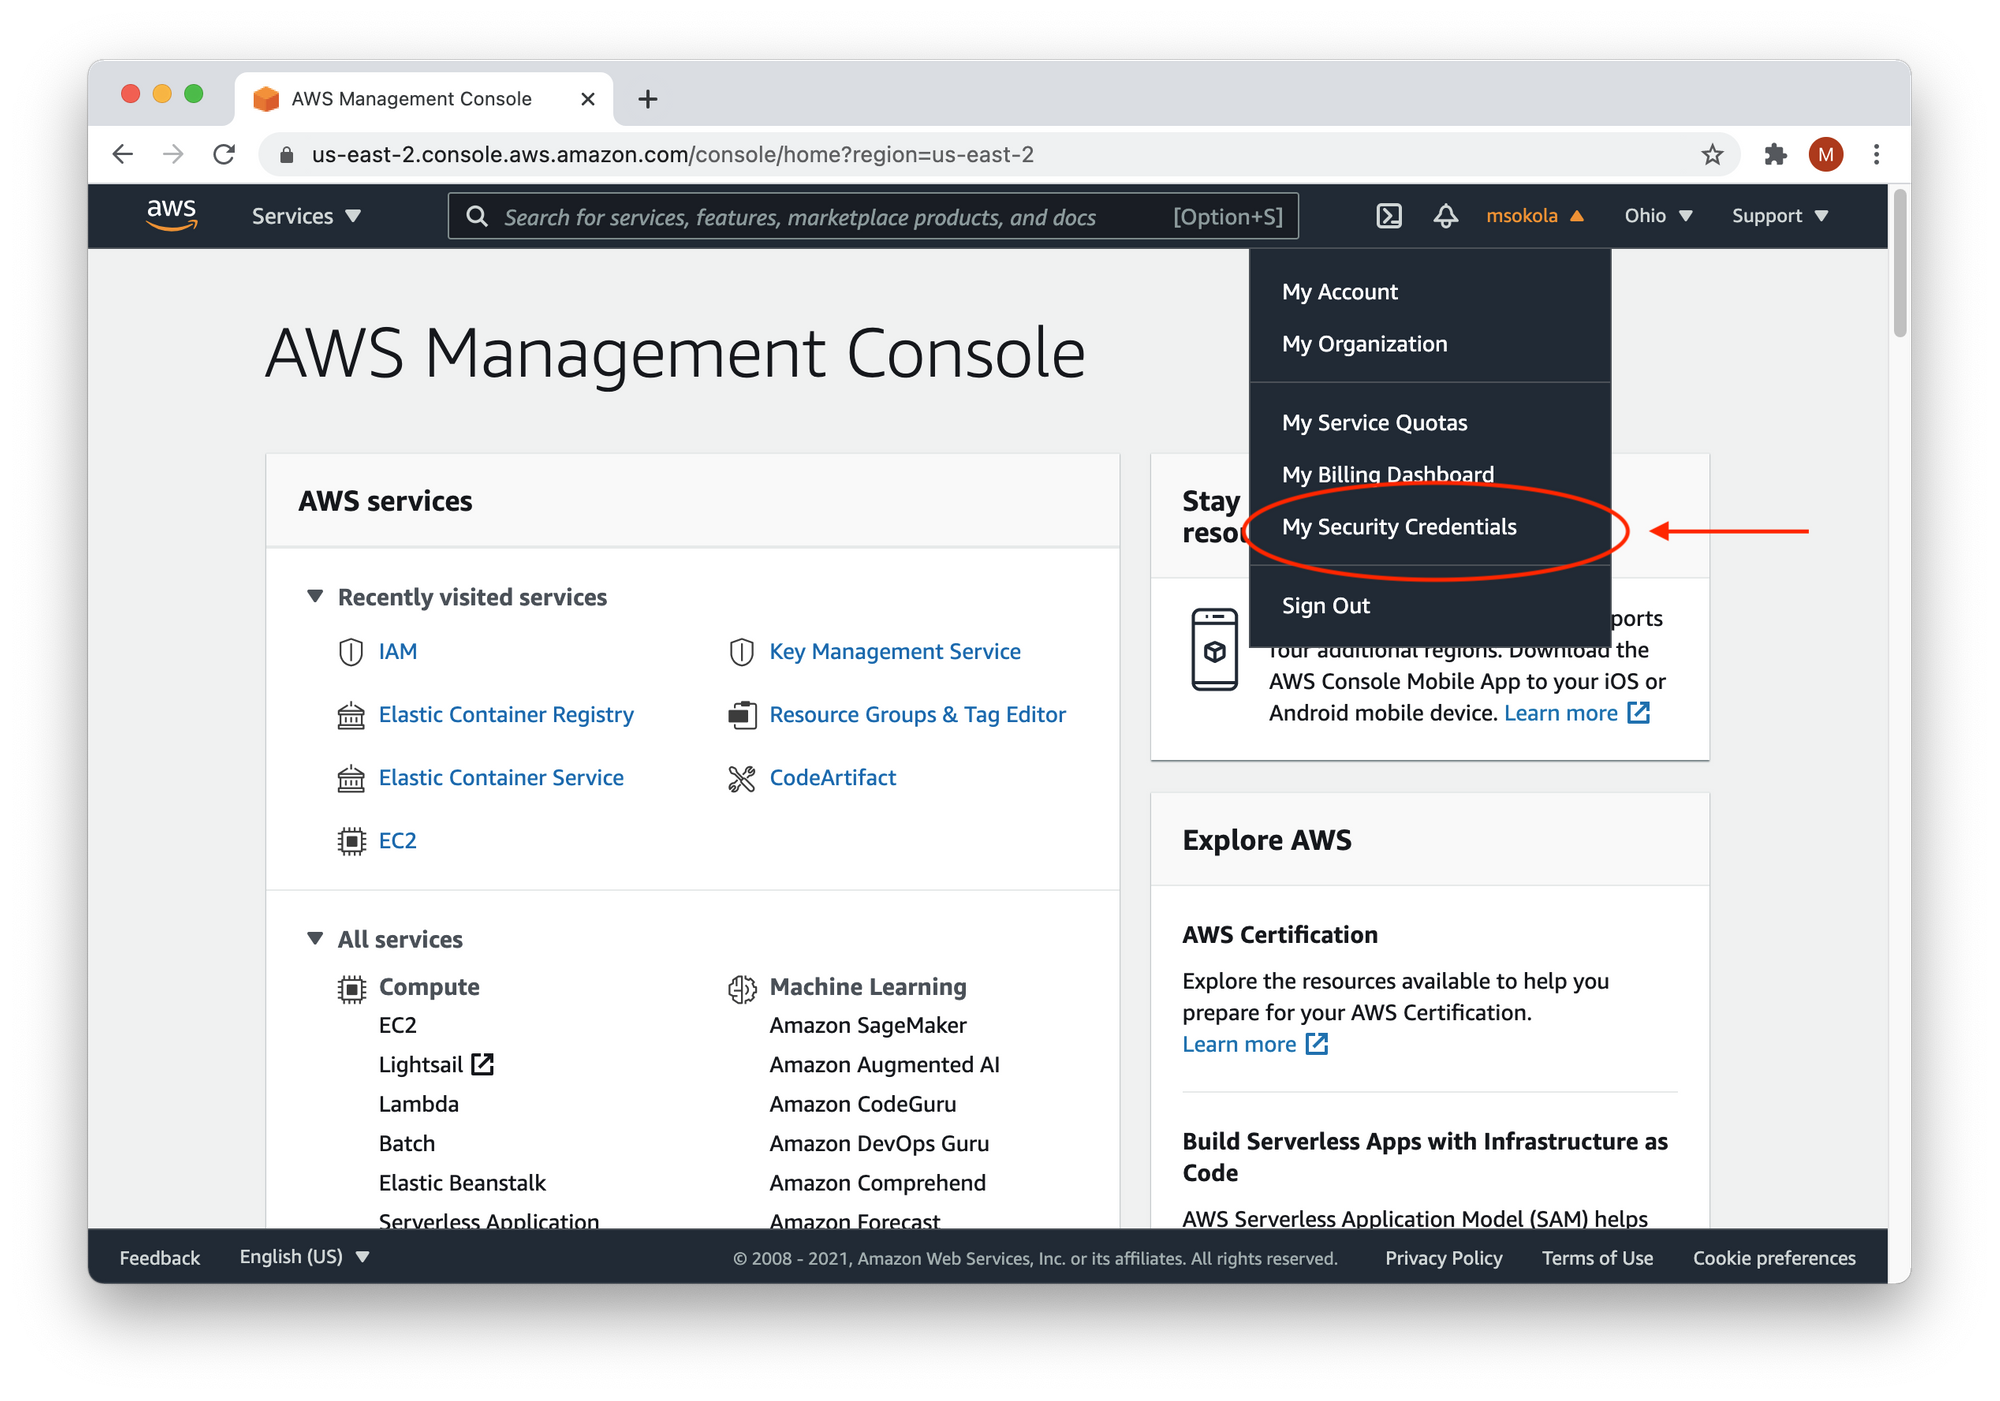
Task: Collapse the All services section
Action: (315, 938)
